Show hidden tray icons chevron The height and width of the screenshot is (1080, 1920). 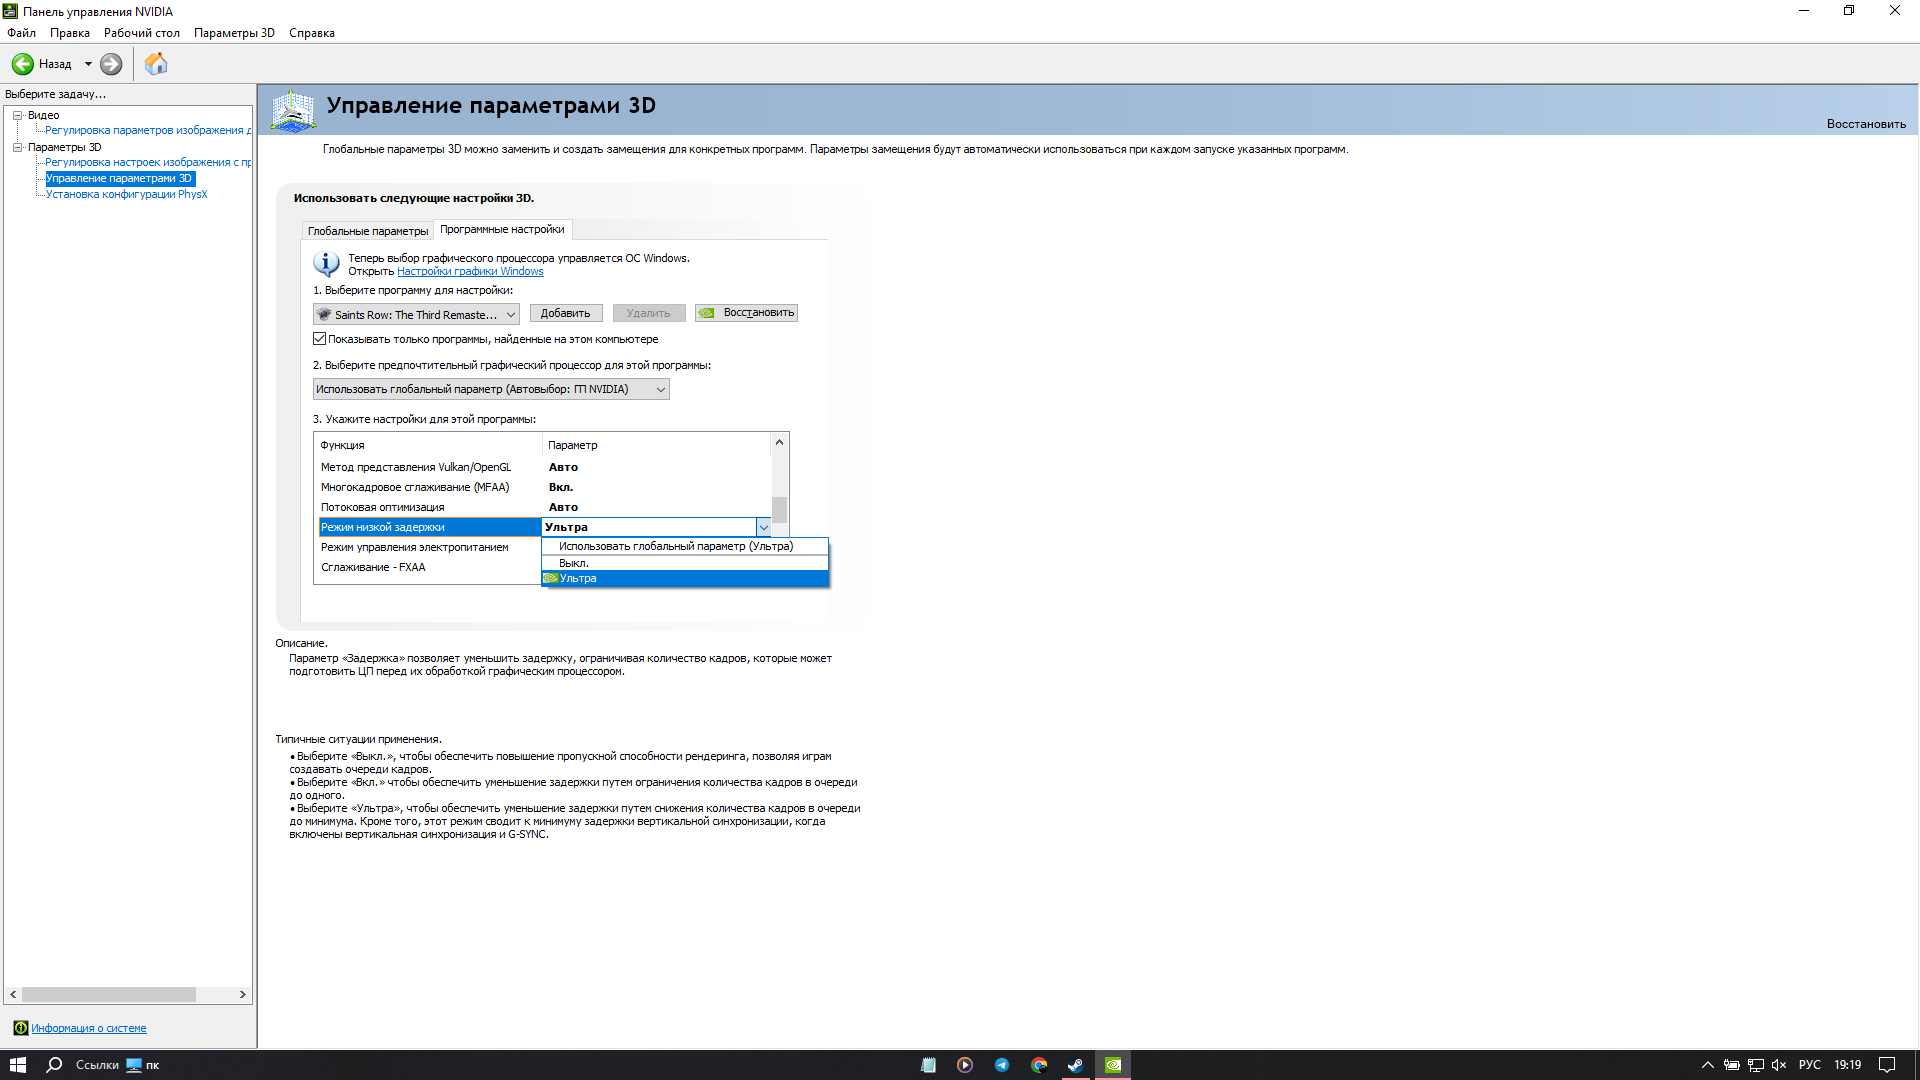click(x=1708, y=1065)
